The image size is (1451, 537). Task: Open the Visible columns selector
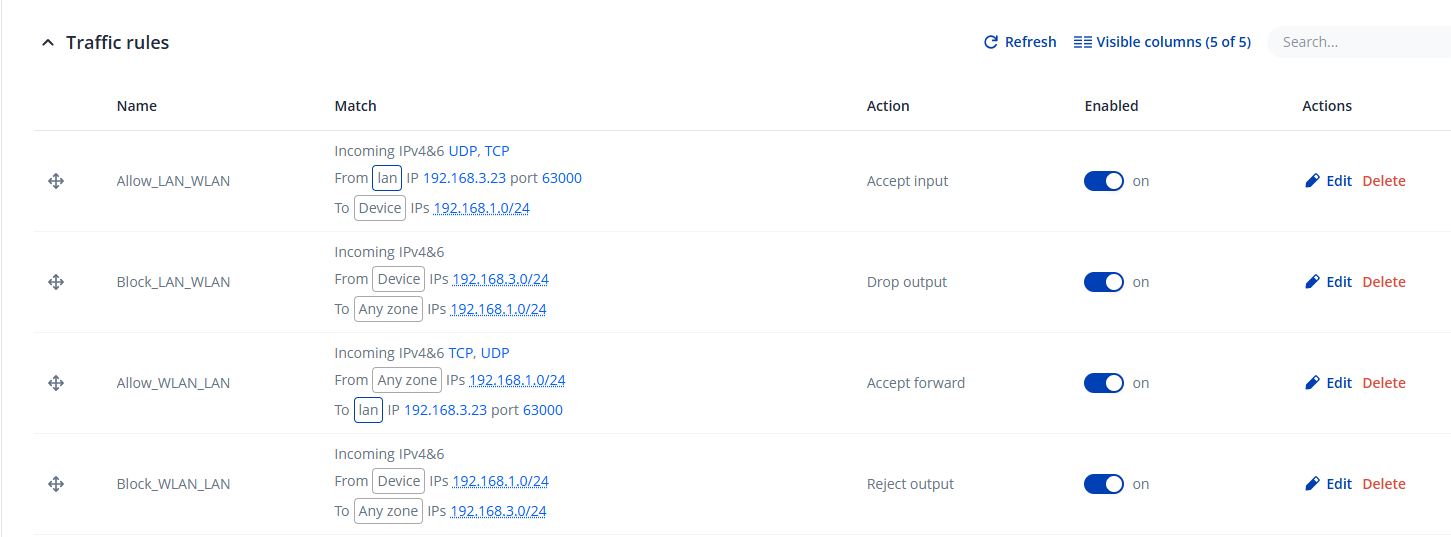(1162, 42)
